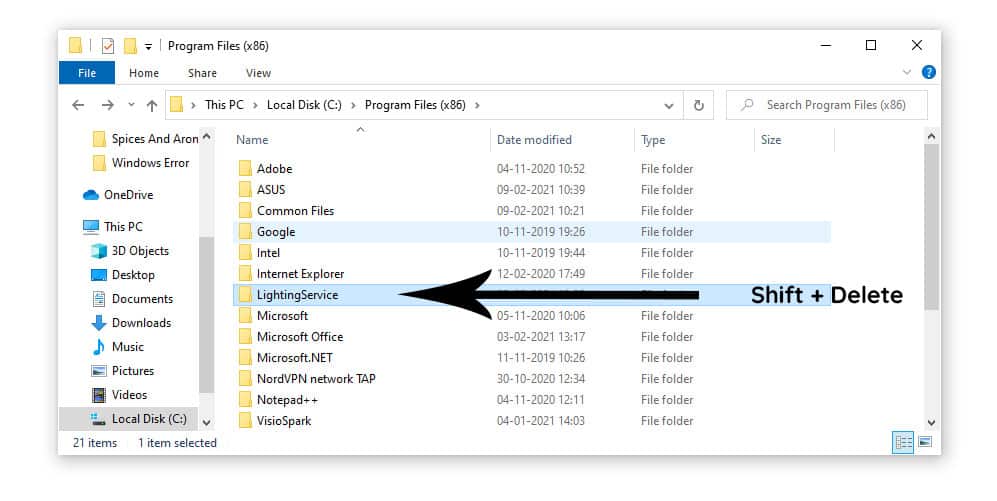Open the recent locations dropdown

pyautogui.click(x=131, y=105)
